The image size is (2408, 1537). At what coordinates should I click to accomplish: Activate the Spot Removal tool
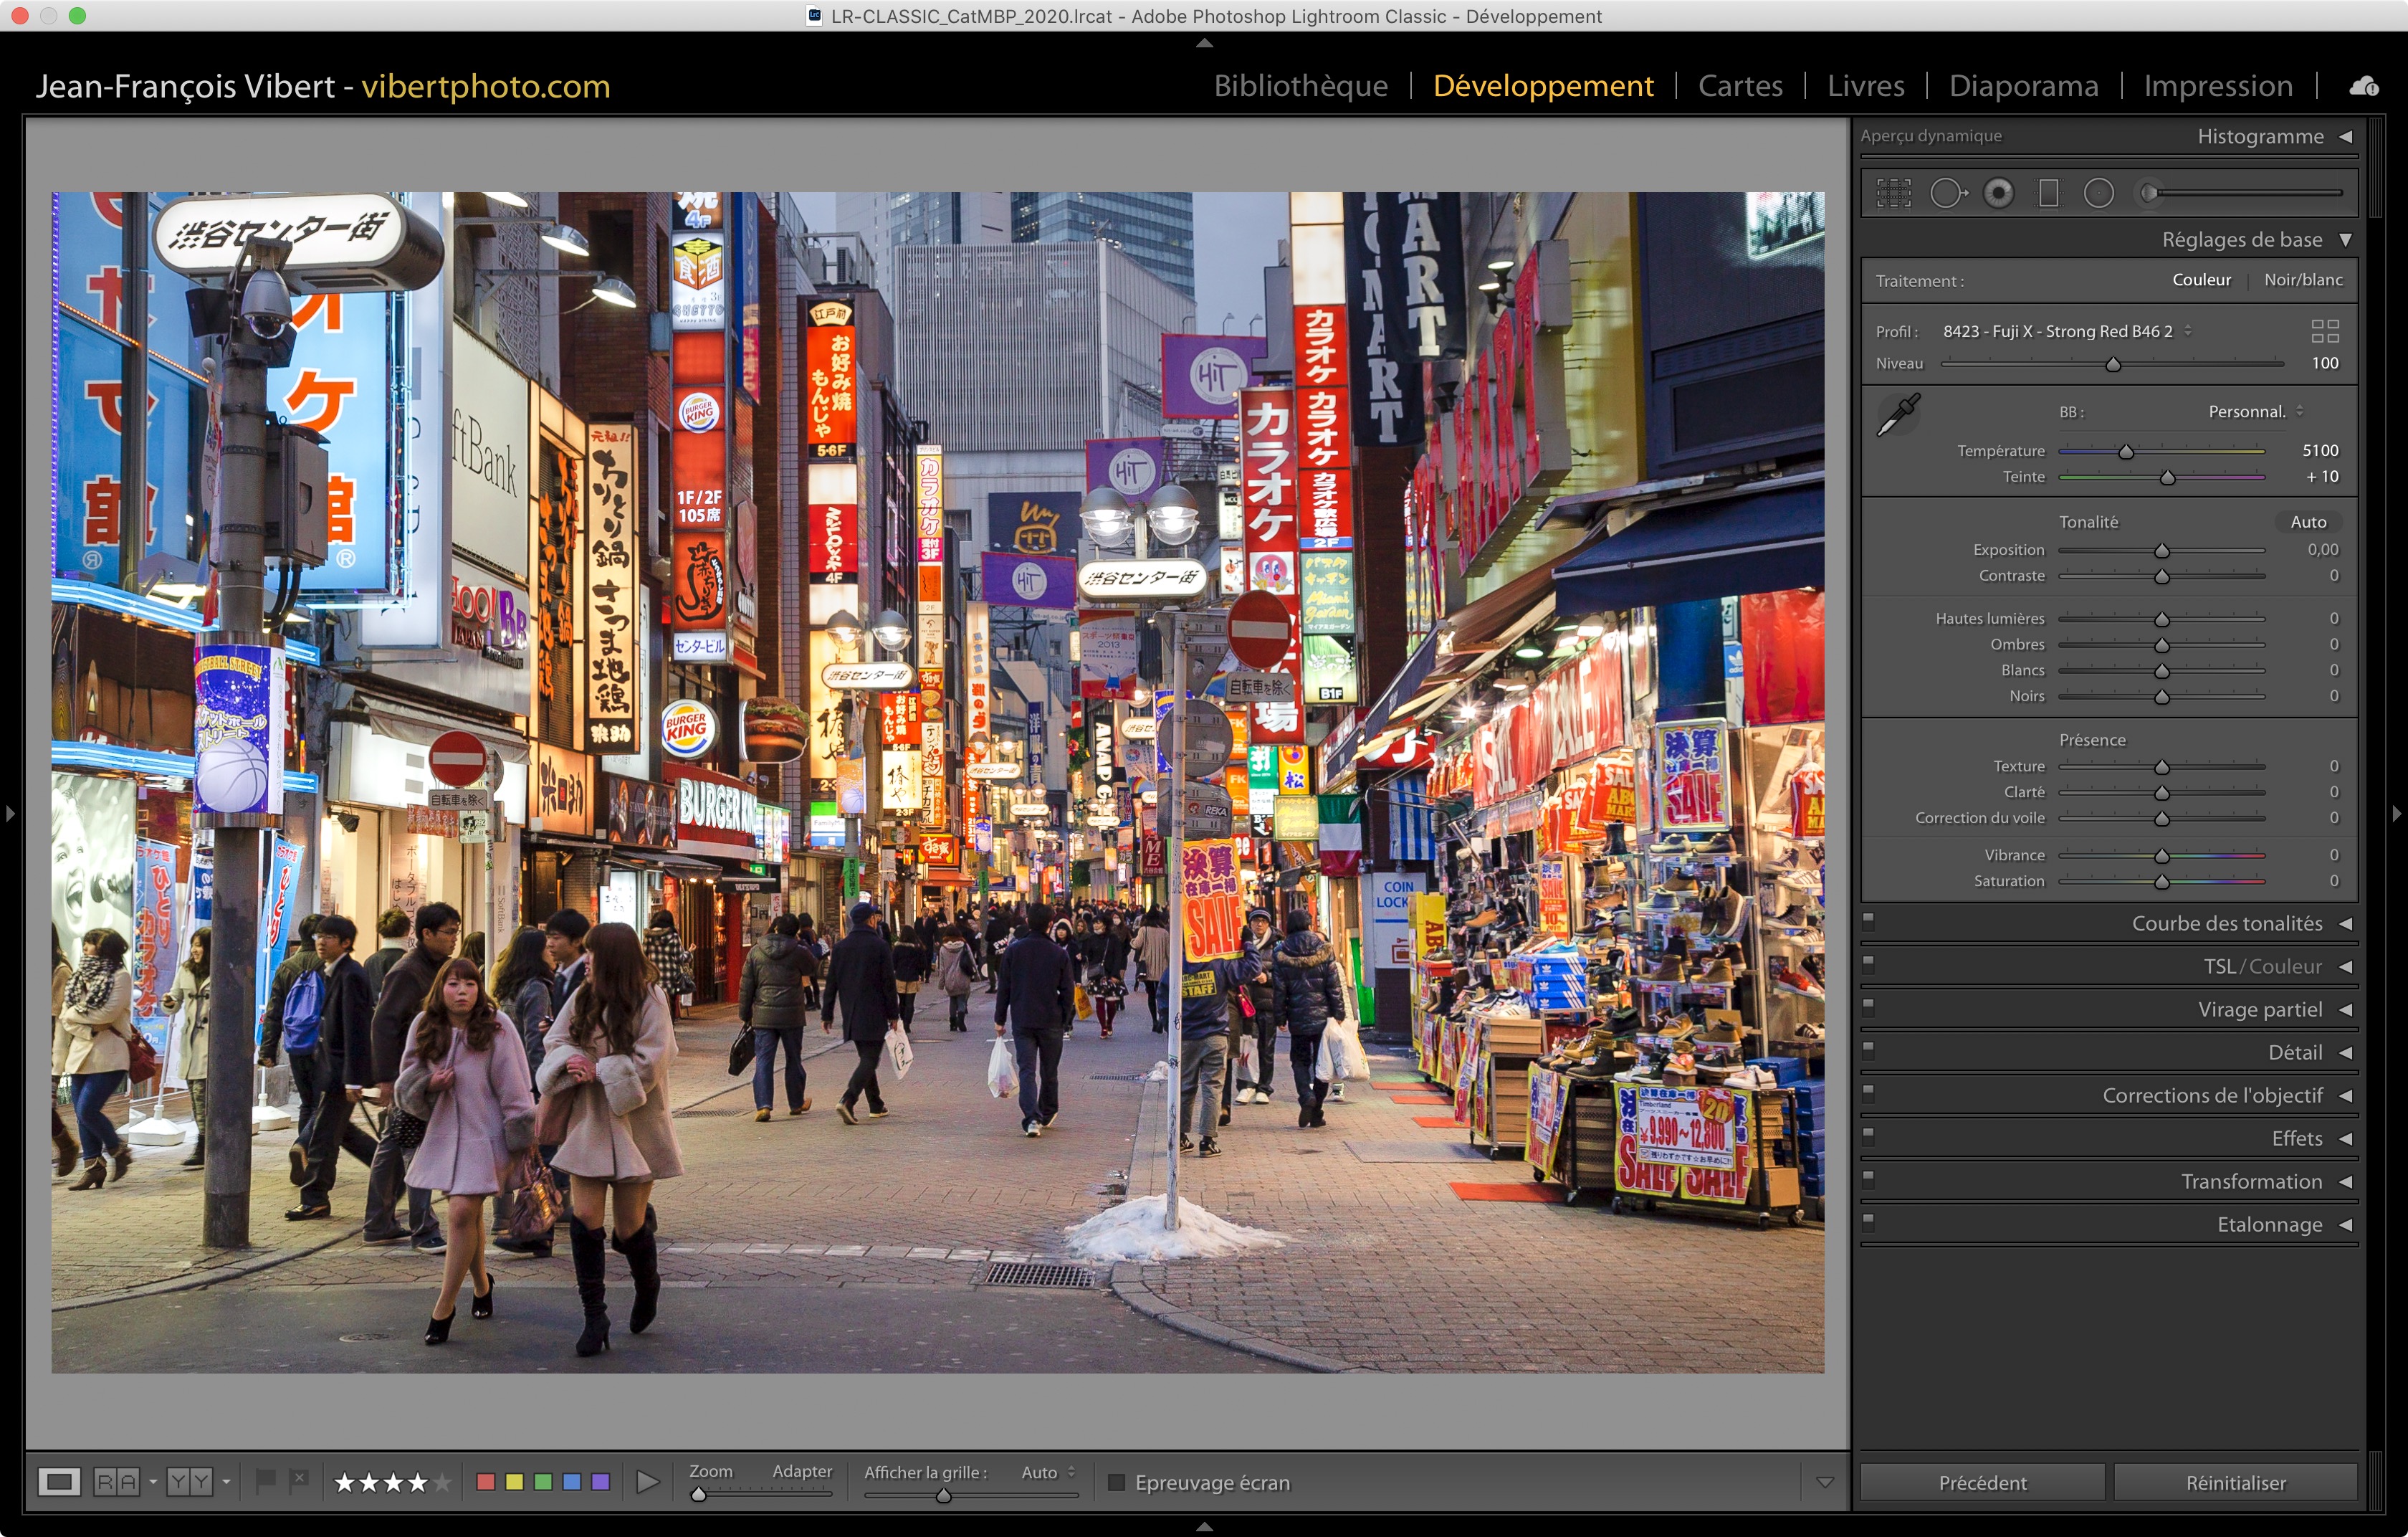pos(1946,193)
